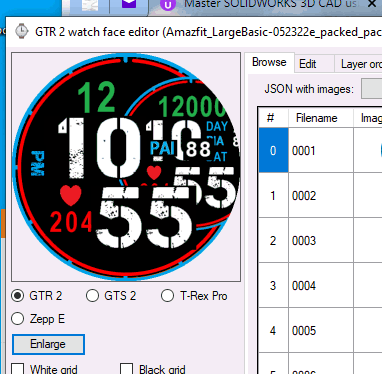Click the # column header

tap(273, 118)
